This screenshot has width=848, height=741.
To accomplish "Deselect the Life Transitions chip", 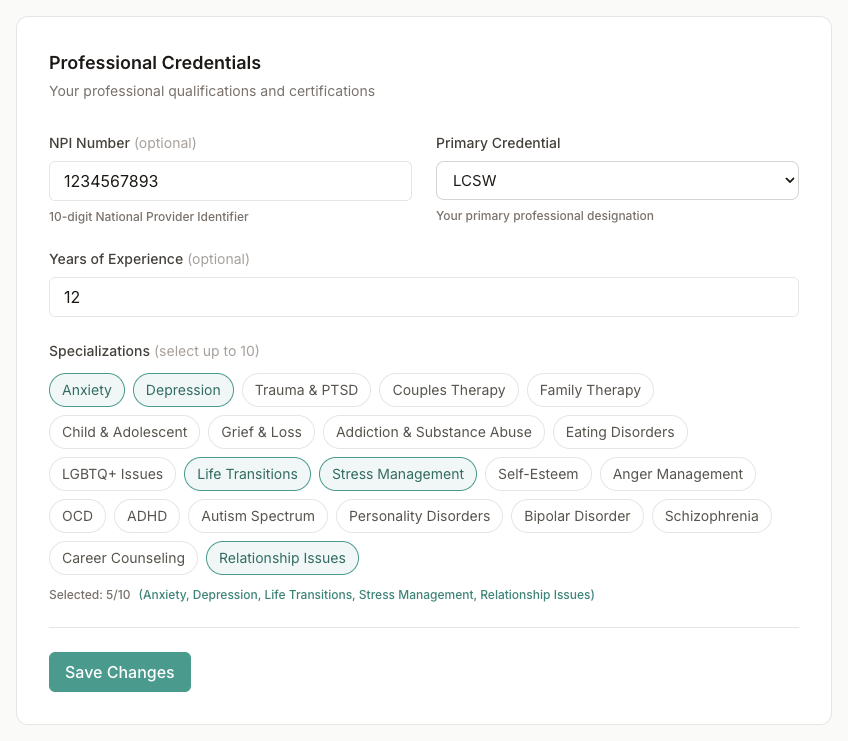I will point(247,474).
